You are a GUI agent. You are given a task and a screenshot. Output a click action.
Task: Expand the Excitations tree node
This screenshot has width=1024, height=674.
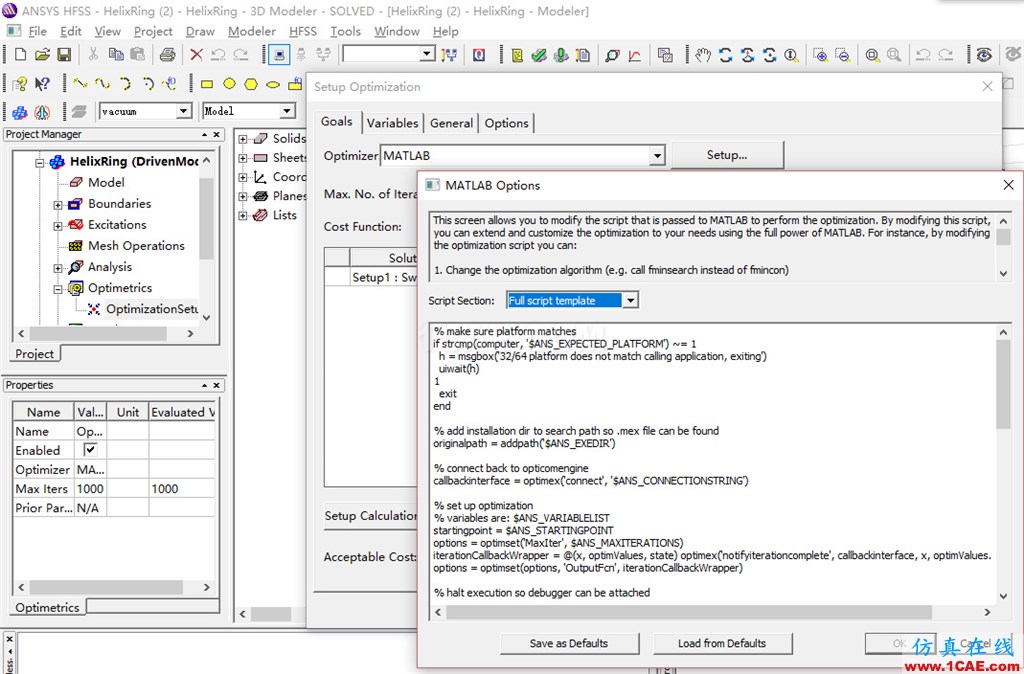coord(57,226)
